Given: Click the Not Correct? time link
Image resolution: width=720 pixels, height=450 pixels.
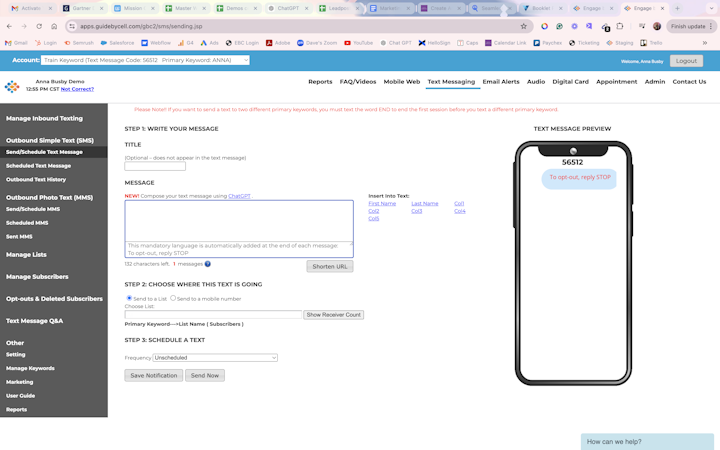Looking at the screenshot, I should (77, 89).
